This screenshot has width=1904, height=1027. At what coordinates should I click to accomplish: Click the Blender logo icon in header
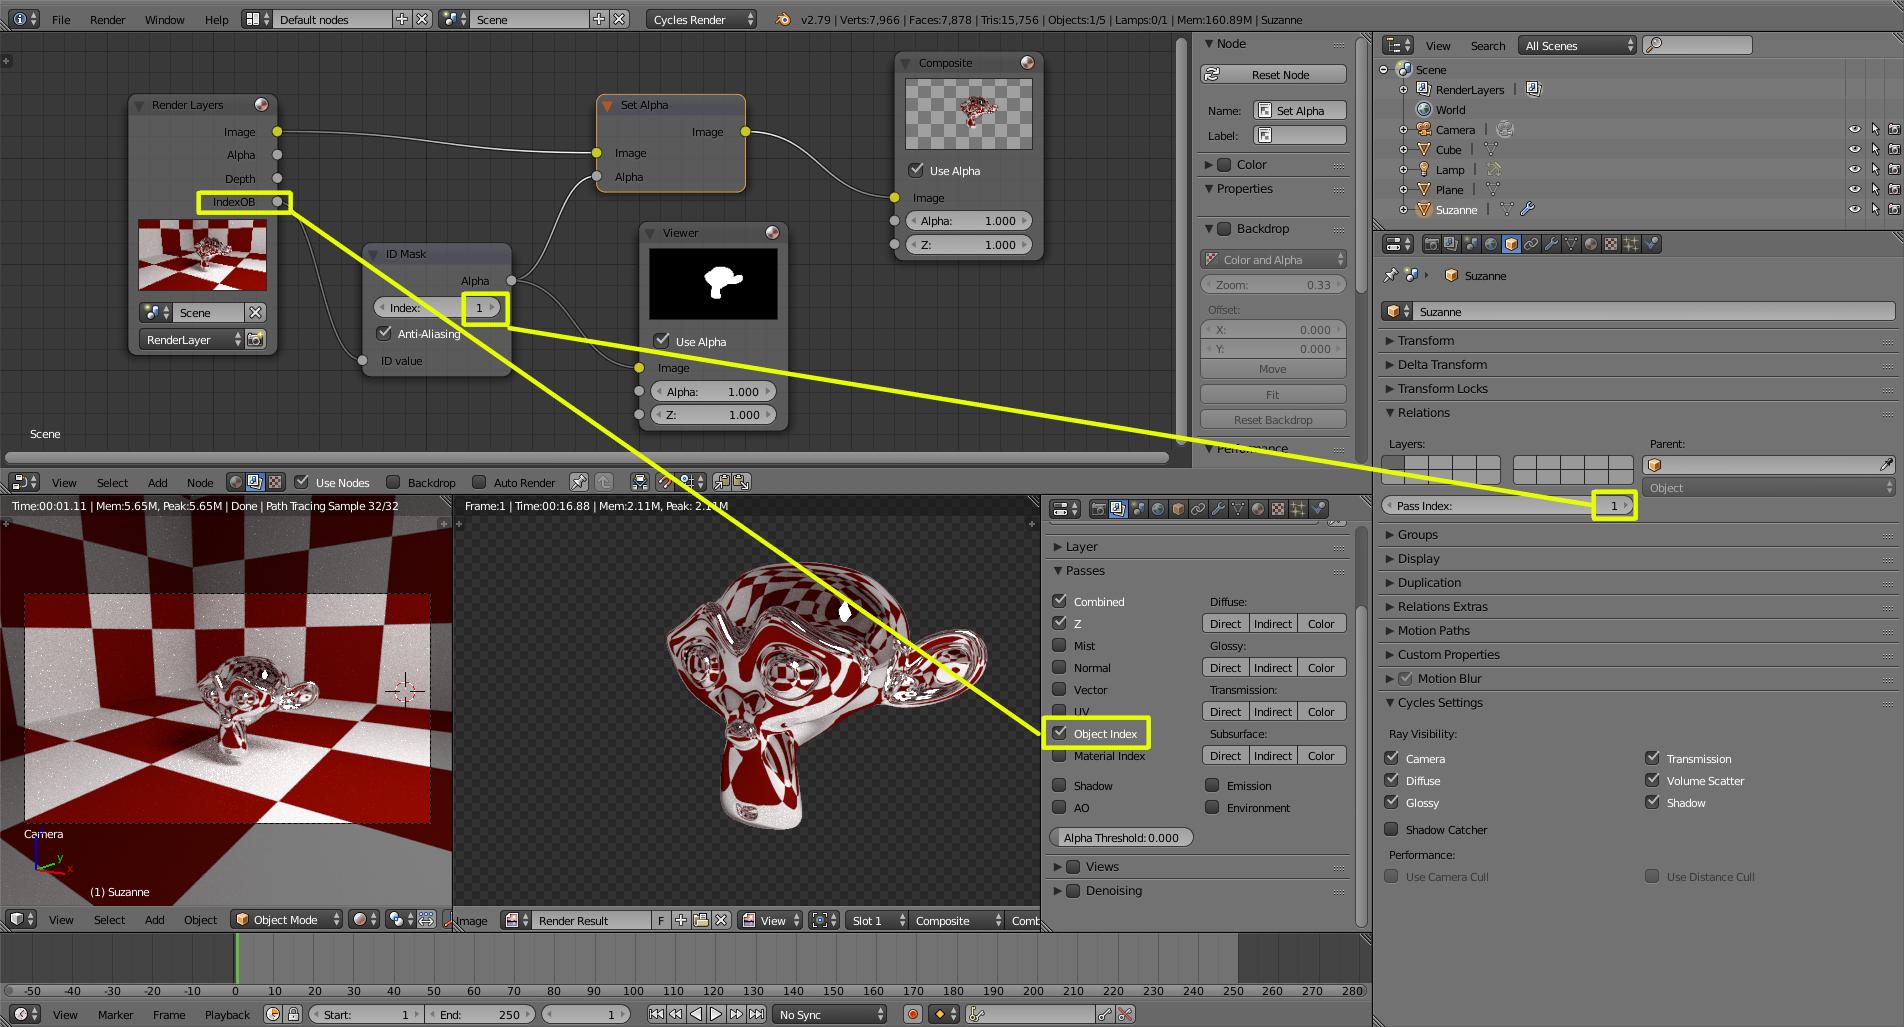click(x=783, y=19)
